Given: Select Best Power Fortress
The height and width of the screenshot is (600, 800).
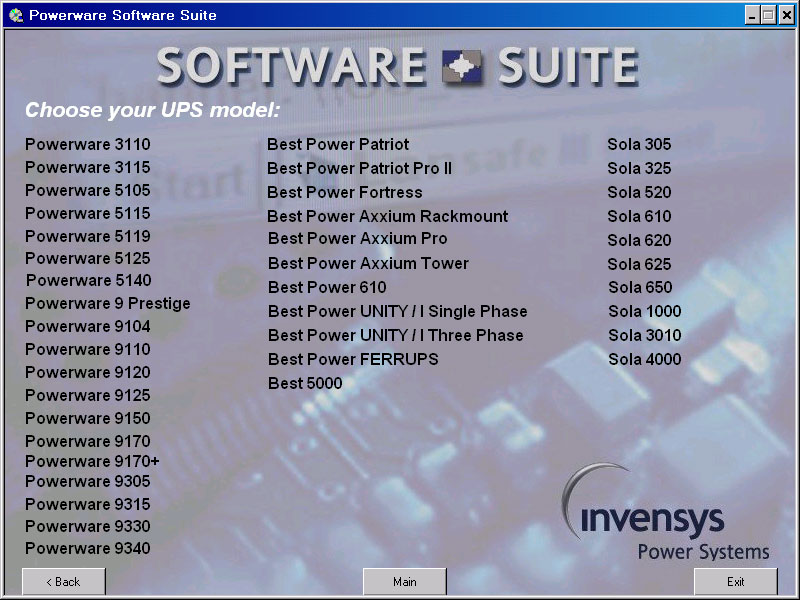Looking at the screenshot, I should click(x=344, y=192).
